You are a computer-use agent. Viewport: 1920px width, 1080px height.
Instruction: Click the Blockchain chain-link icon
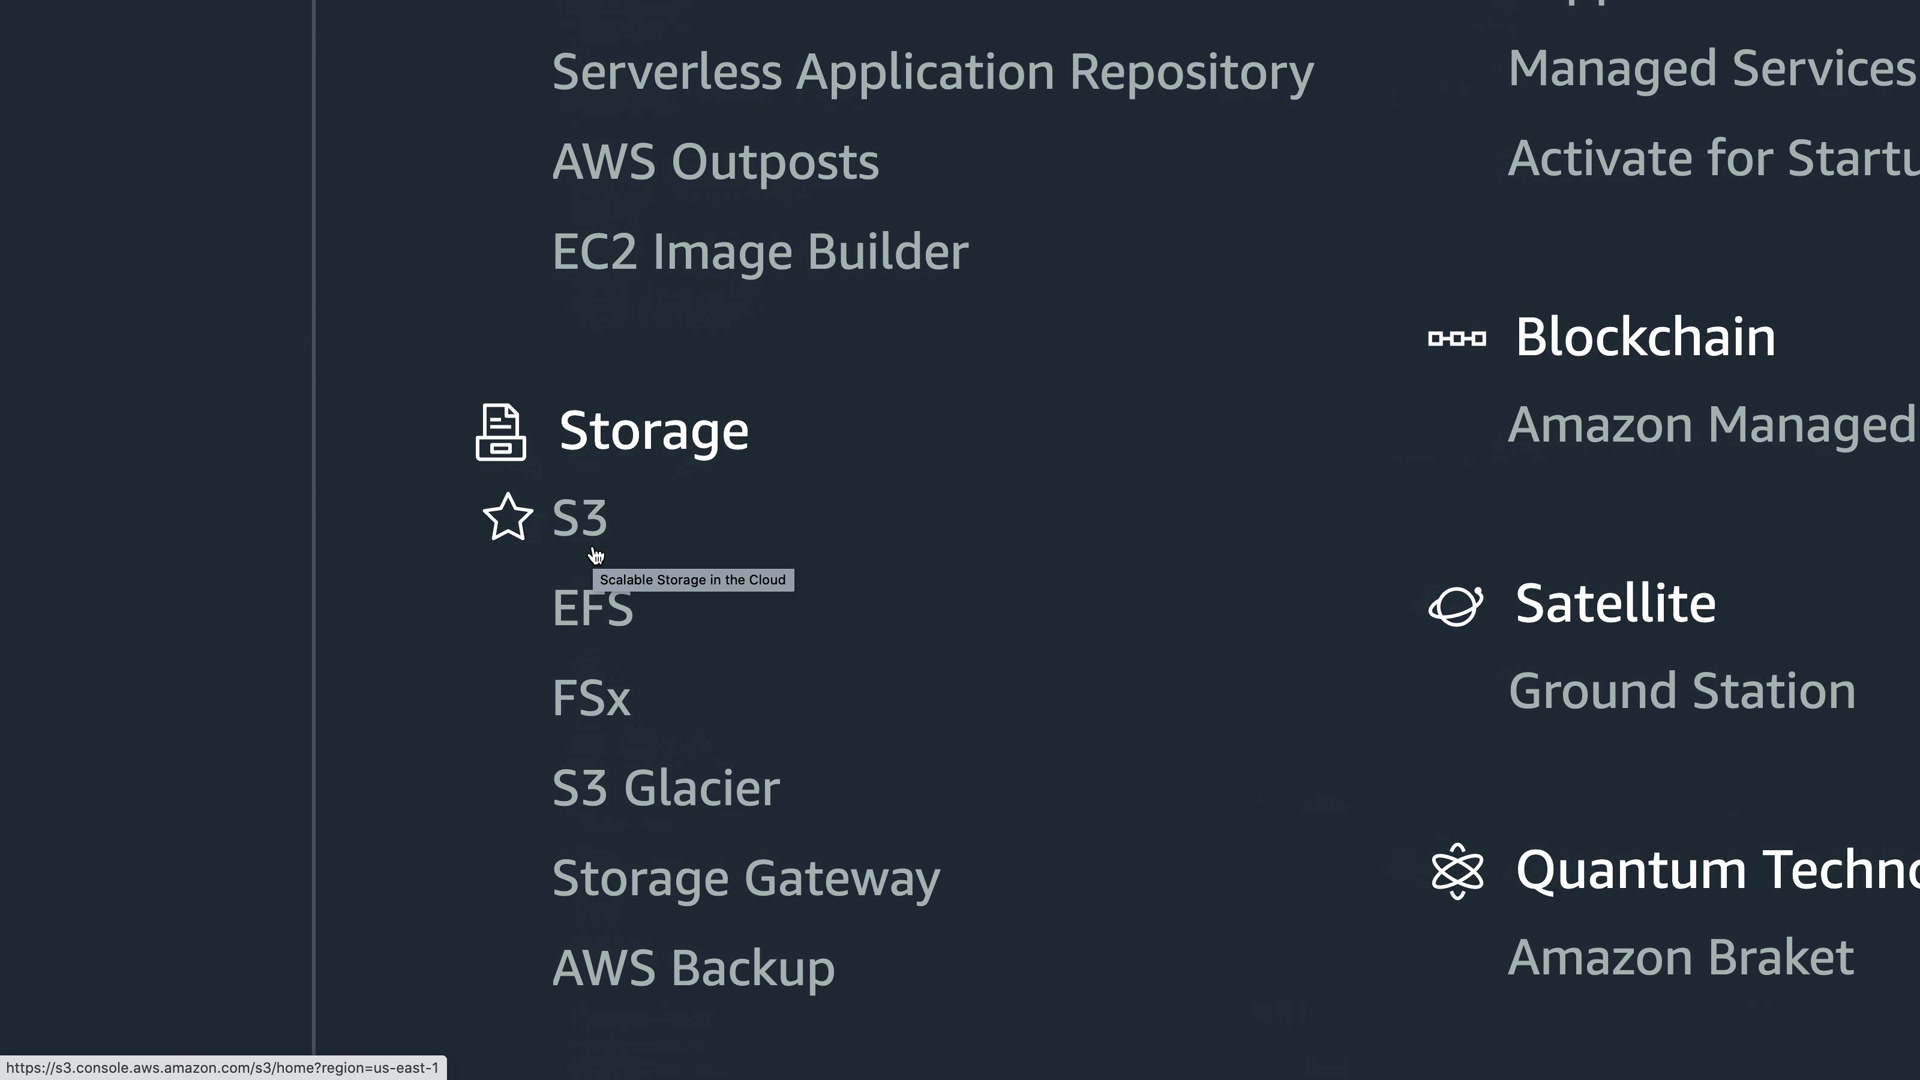coord(1457,339)
